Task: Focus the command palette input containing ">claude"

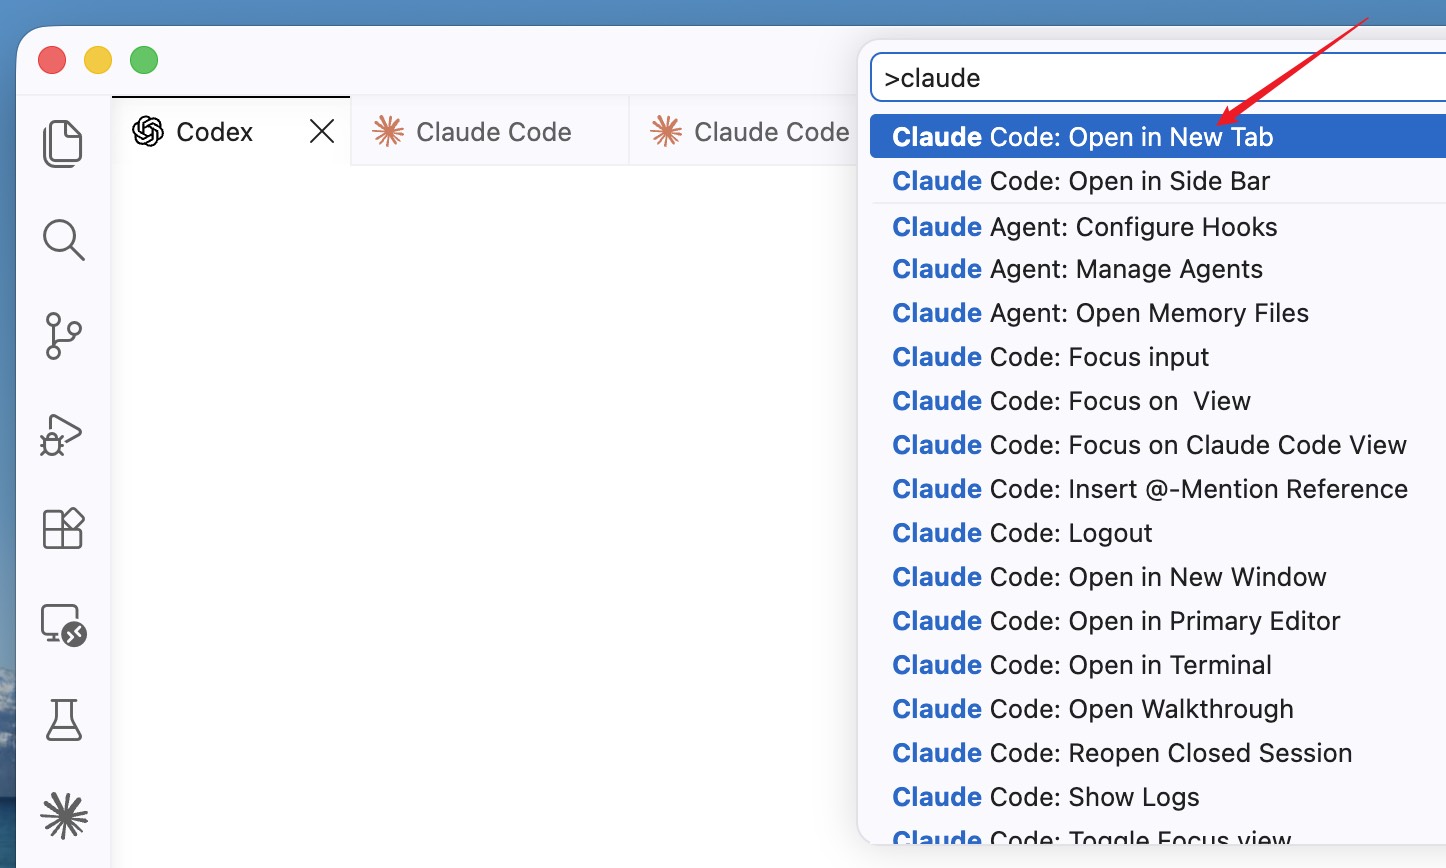Action: [x=1158, y=78]
